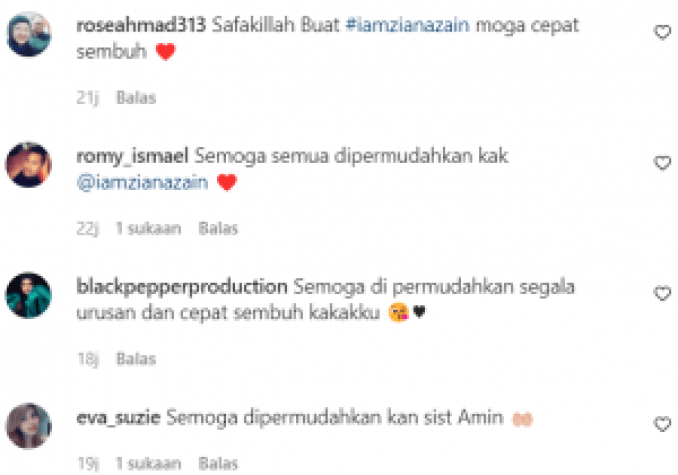Image resolution: width=678 pixels, height=475 pixels.
Task: View '1 sukaan' on eva_suzie's comment
Action: 148,464
